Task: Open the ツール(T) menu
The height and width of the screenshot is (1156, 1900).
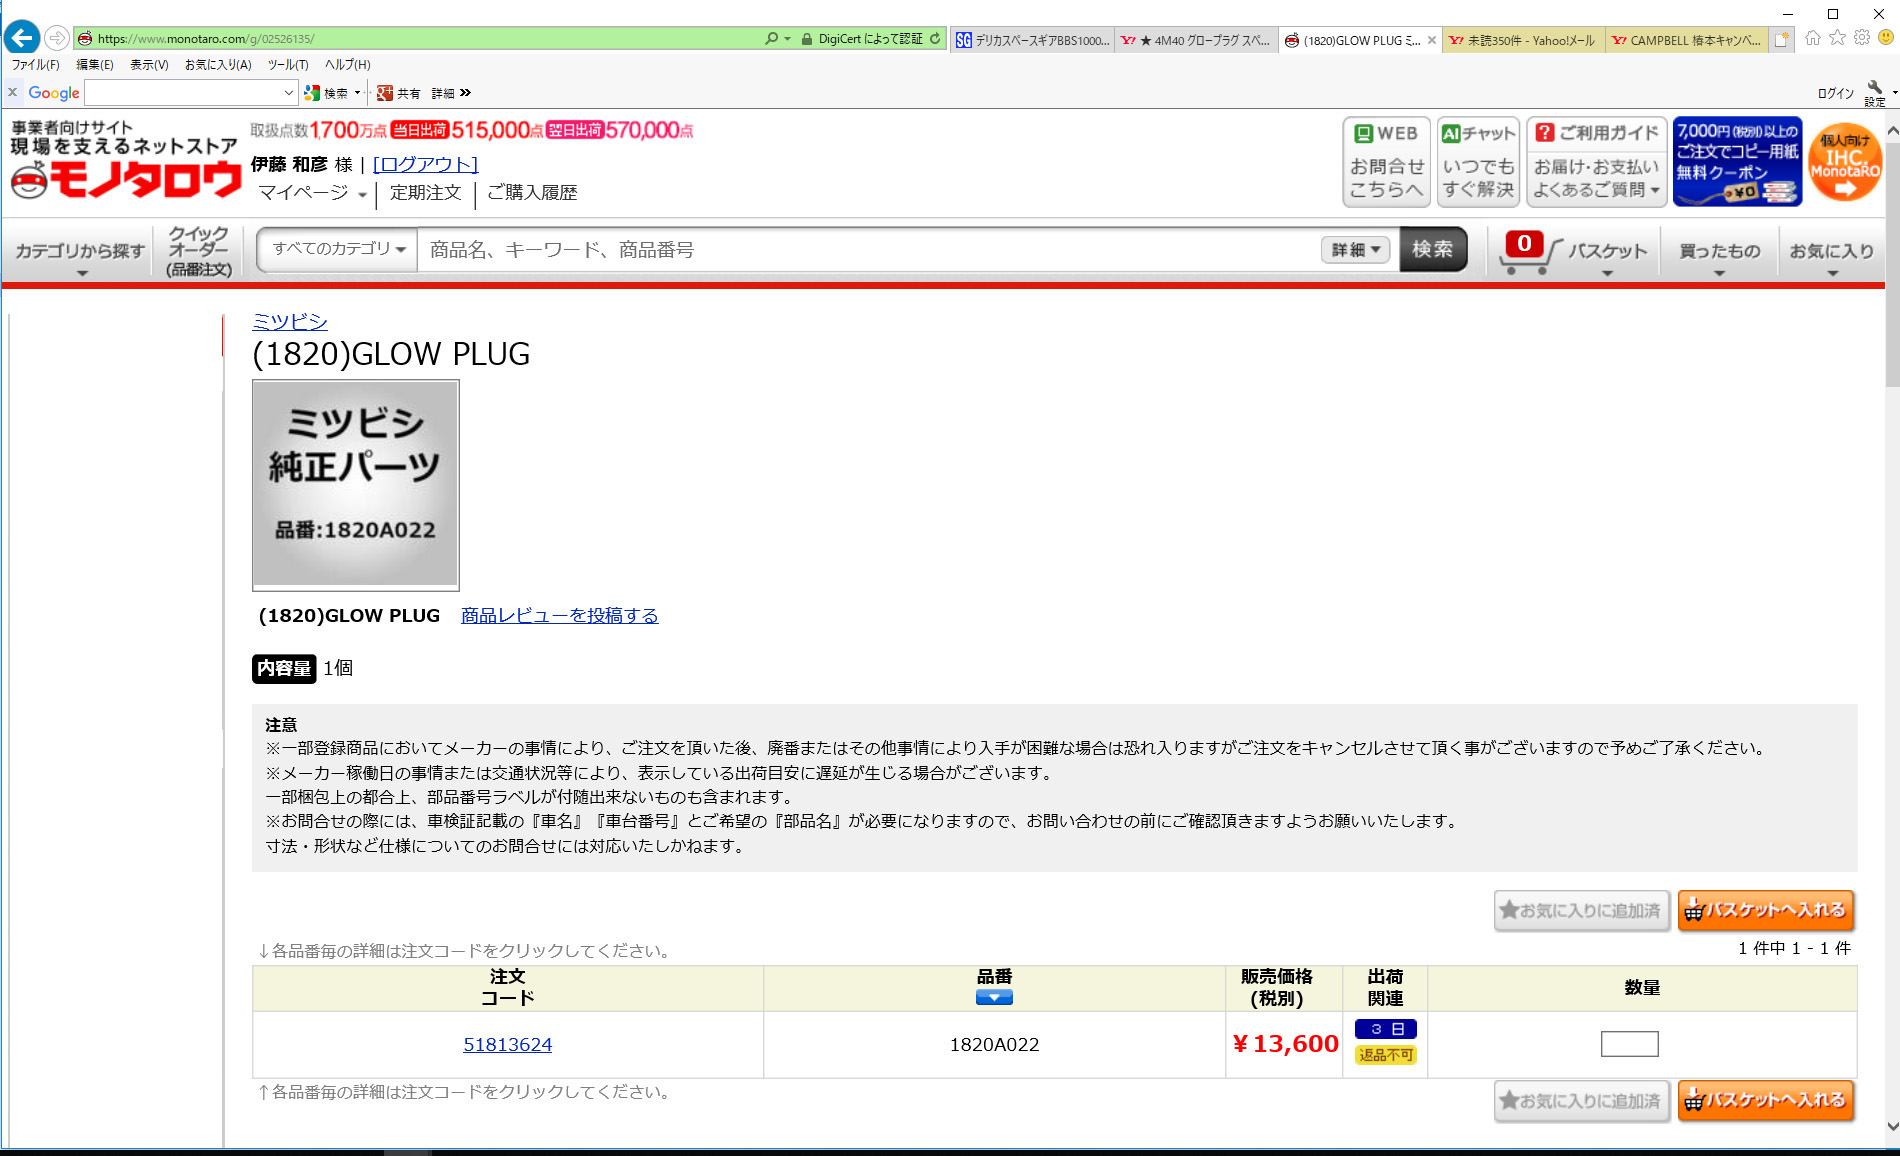Action: tap(288, 65)
